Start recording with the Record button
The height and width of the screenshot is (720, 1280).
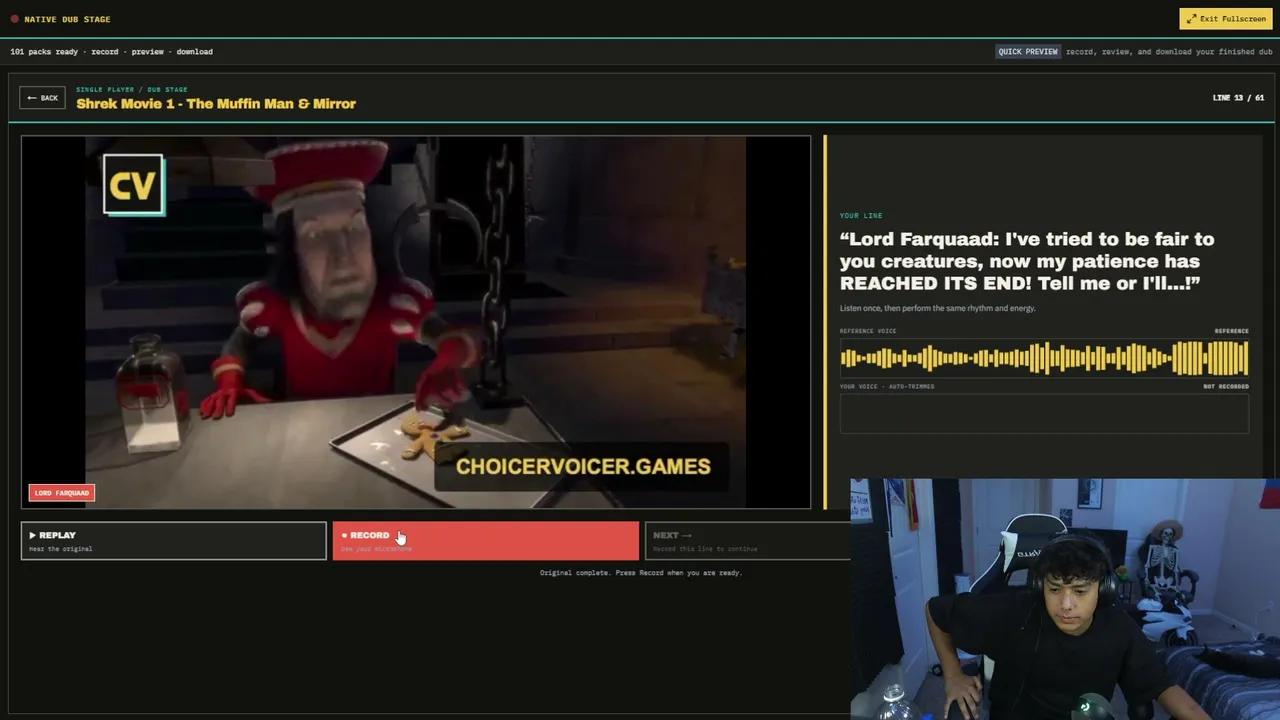(486, 541)
